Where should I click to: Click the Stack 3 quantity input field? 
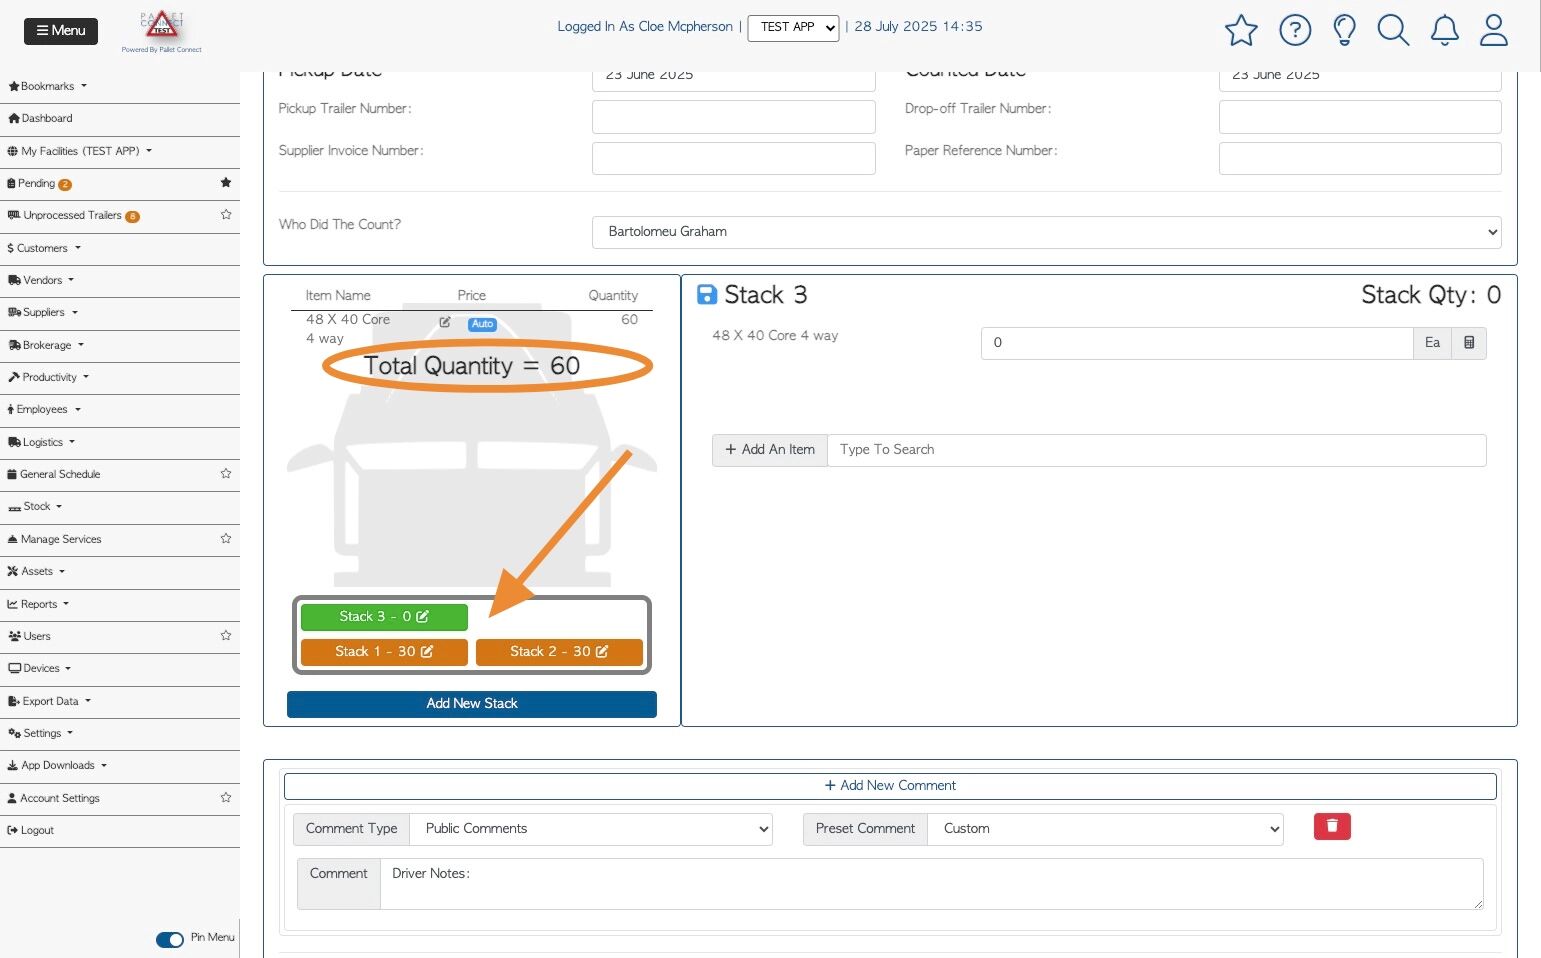[1197, 343]
